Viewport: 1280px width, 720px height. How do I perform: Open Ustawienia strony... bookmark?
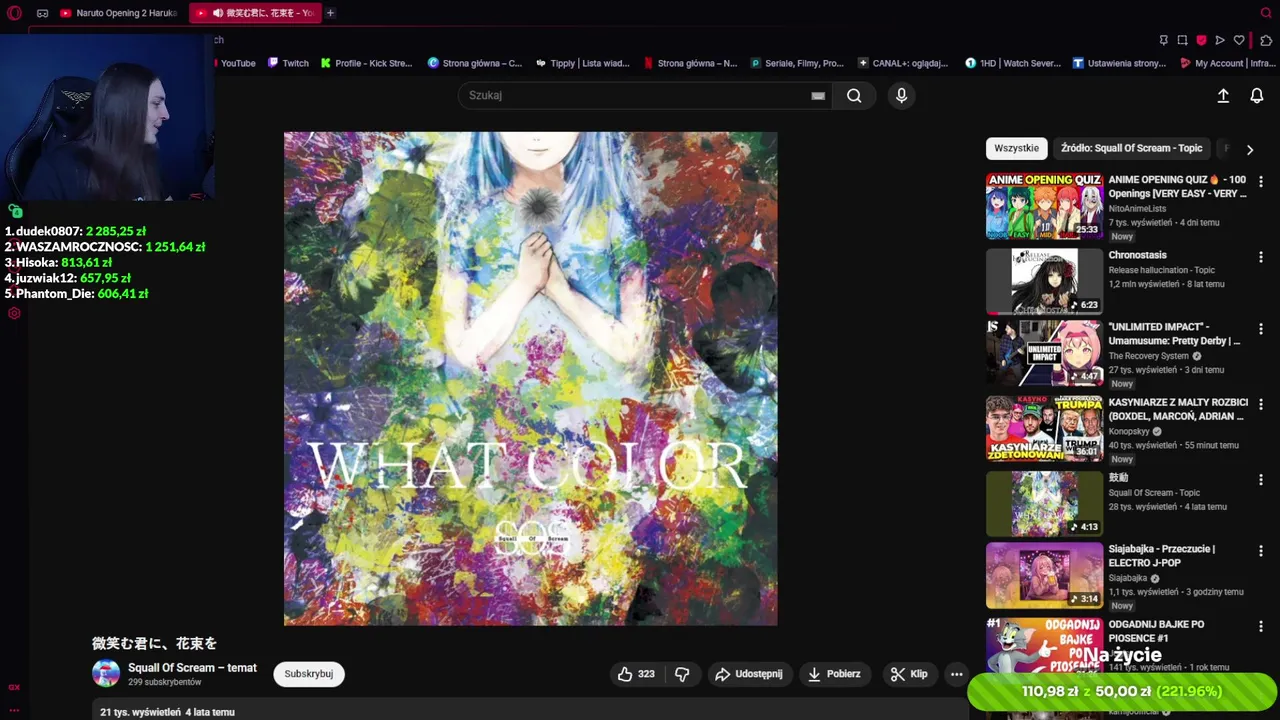1119,63
